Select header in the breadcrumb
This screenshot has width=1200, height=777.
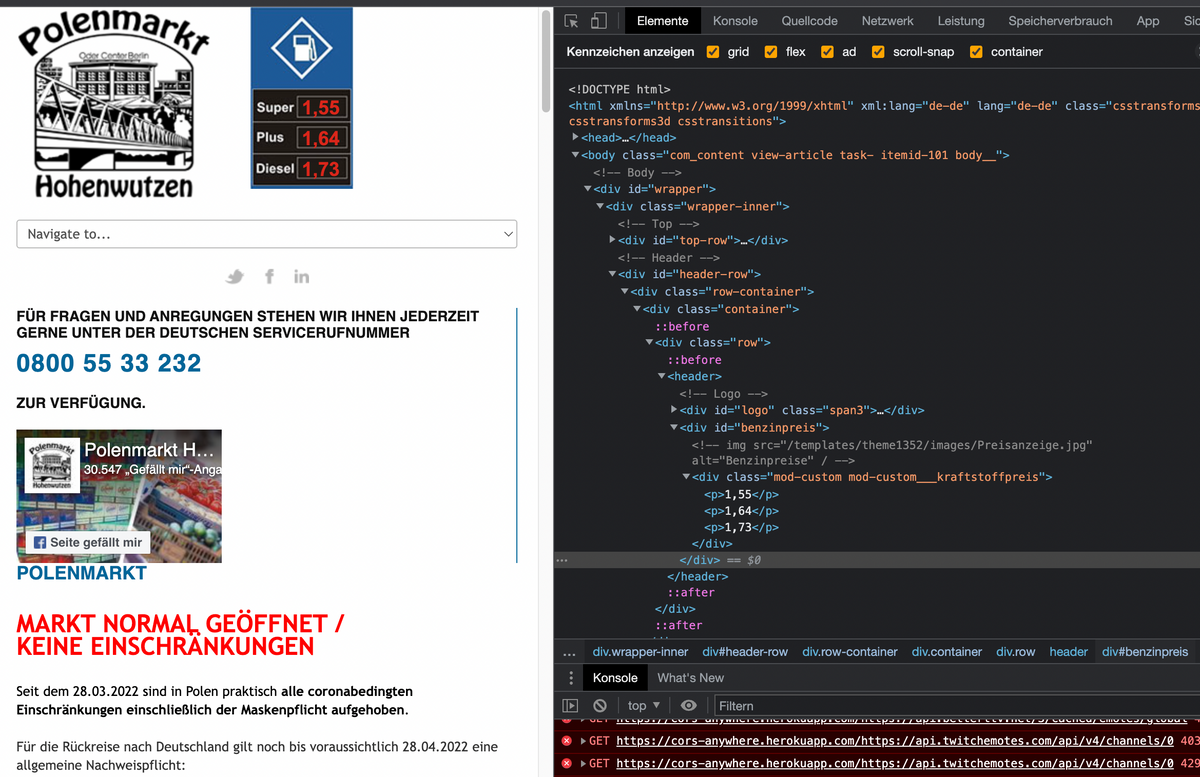point(1069,652)
